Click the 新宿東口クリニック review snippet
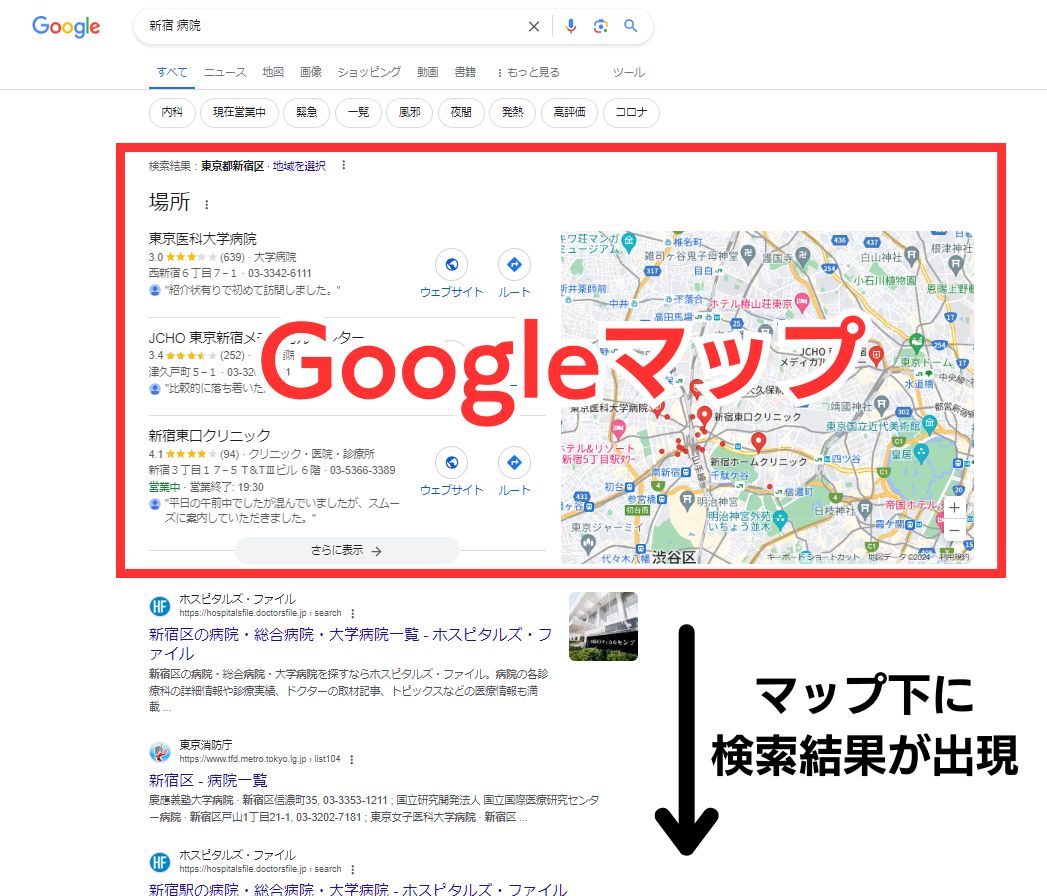This screenshot has width=1047, height=896. coord(282,510)
